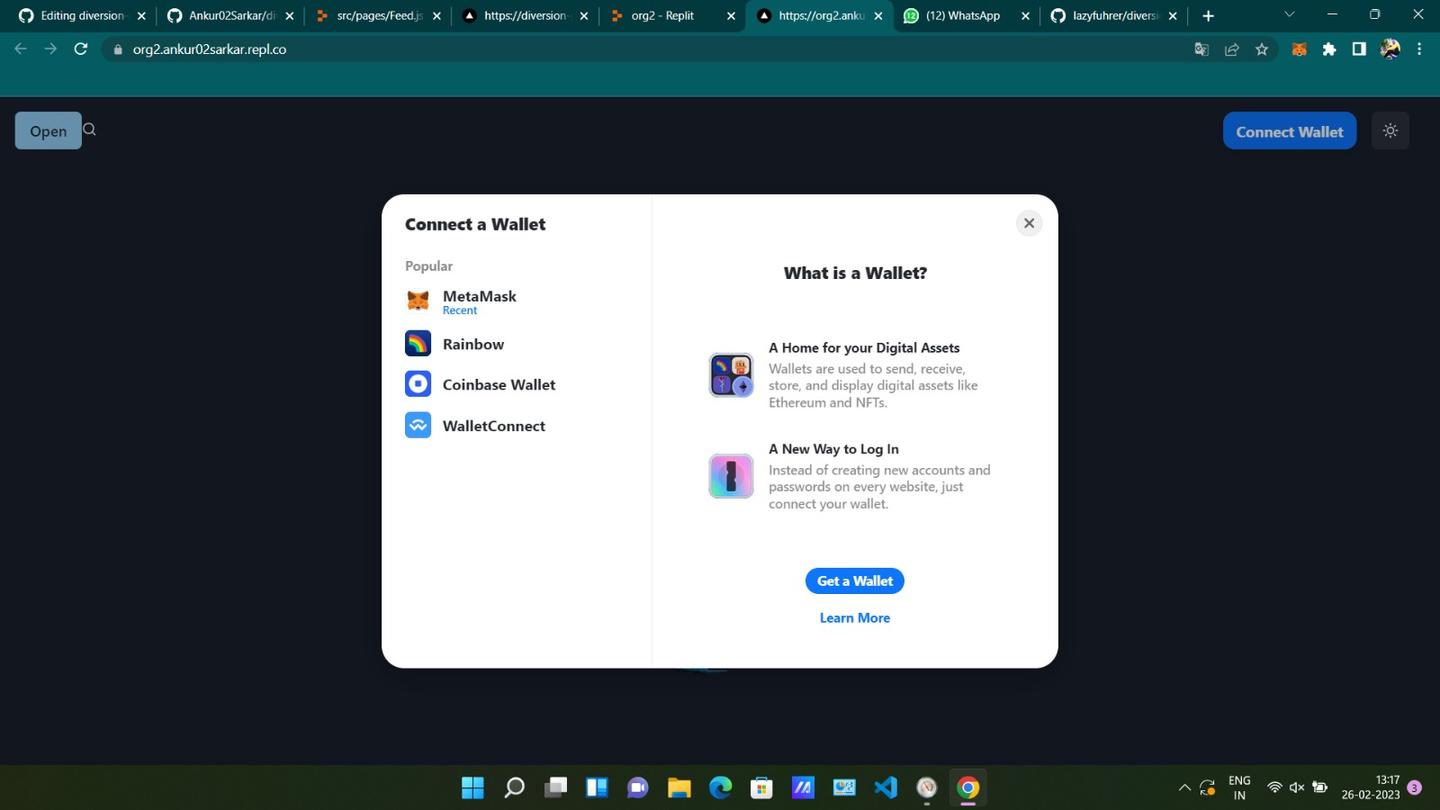The height and width of the screenshot is (810, 1440).
Task: Click 'A New Way to Log In' text
Action: (834, 449)
